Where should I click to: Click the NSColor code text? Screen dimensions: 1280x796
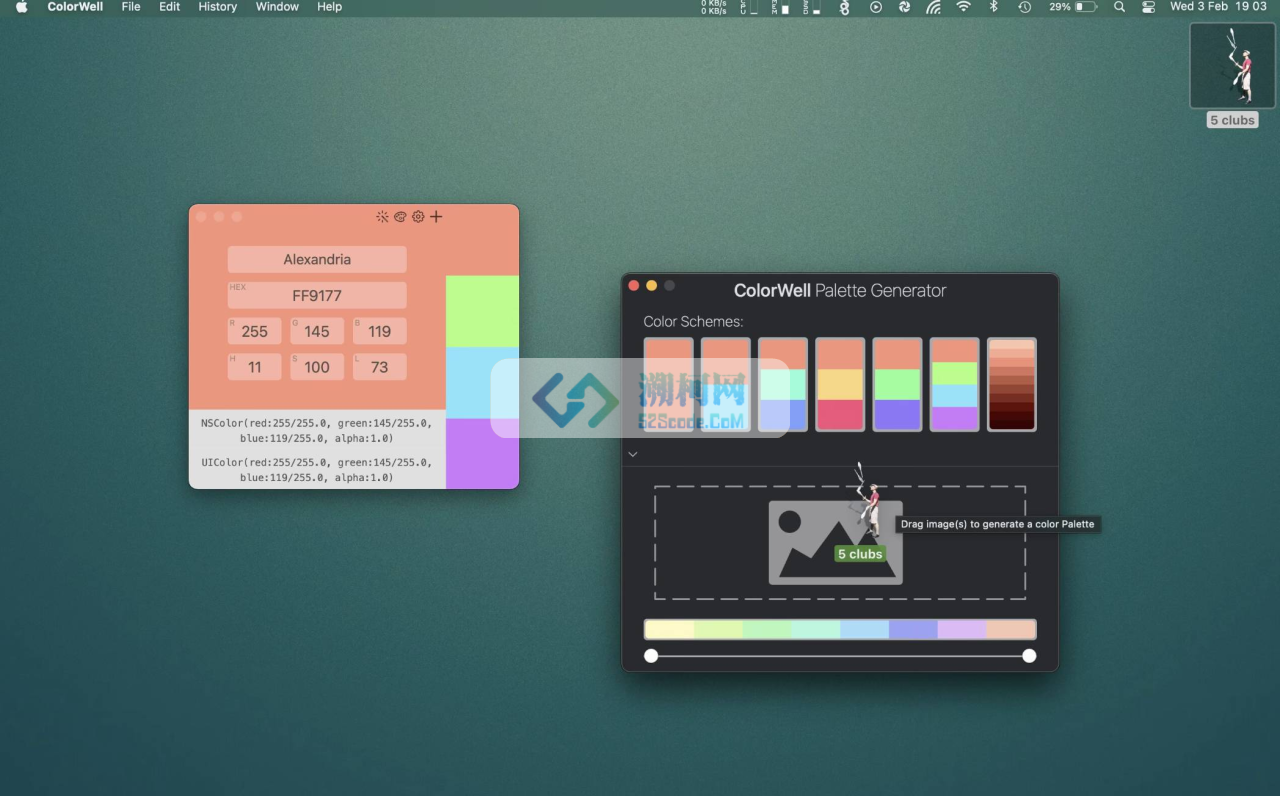[x=317, y=431]
